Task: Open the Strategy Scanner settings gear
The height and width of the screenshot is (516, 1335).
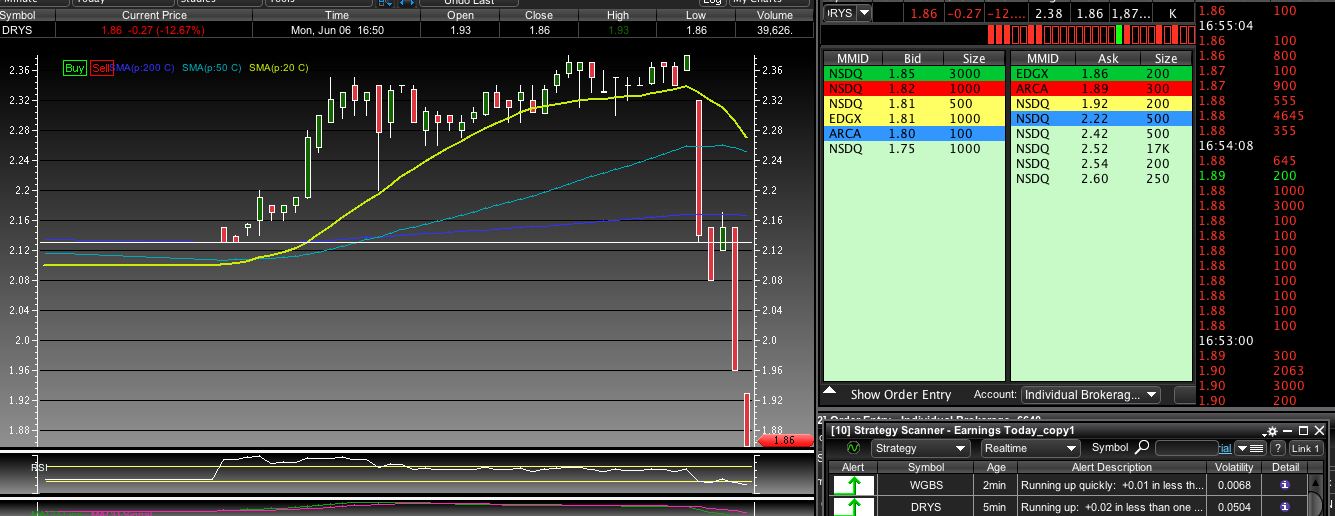Action: click(x=1271, y=431)
